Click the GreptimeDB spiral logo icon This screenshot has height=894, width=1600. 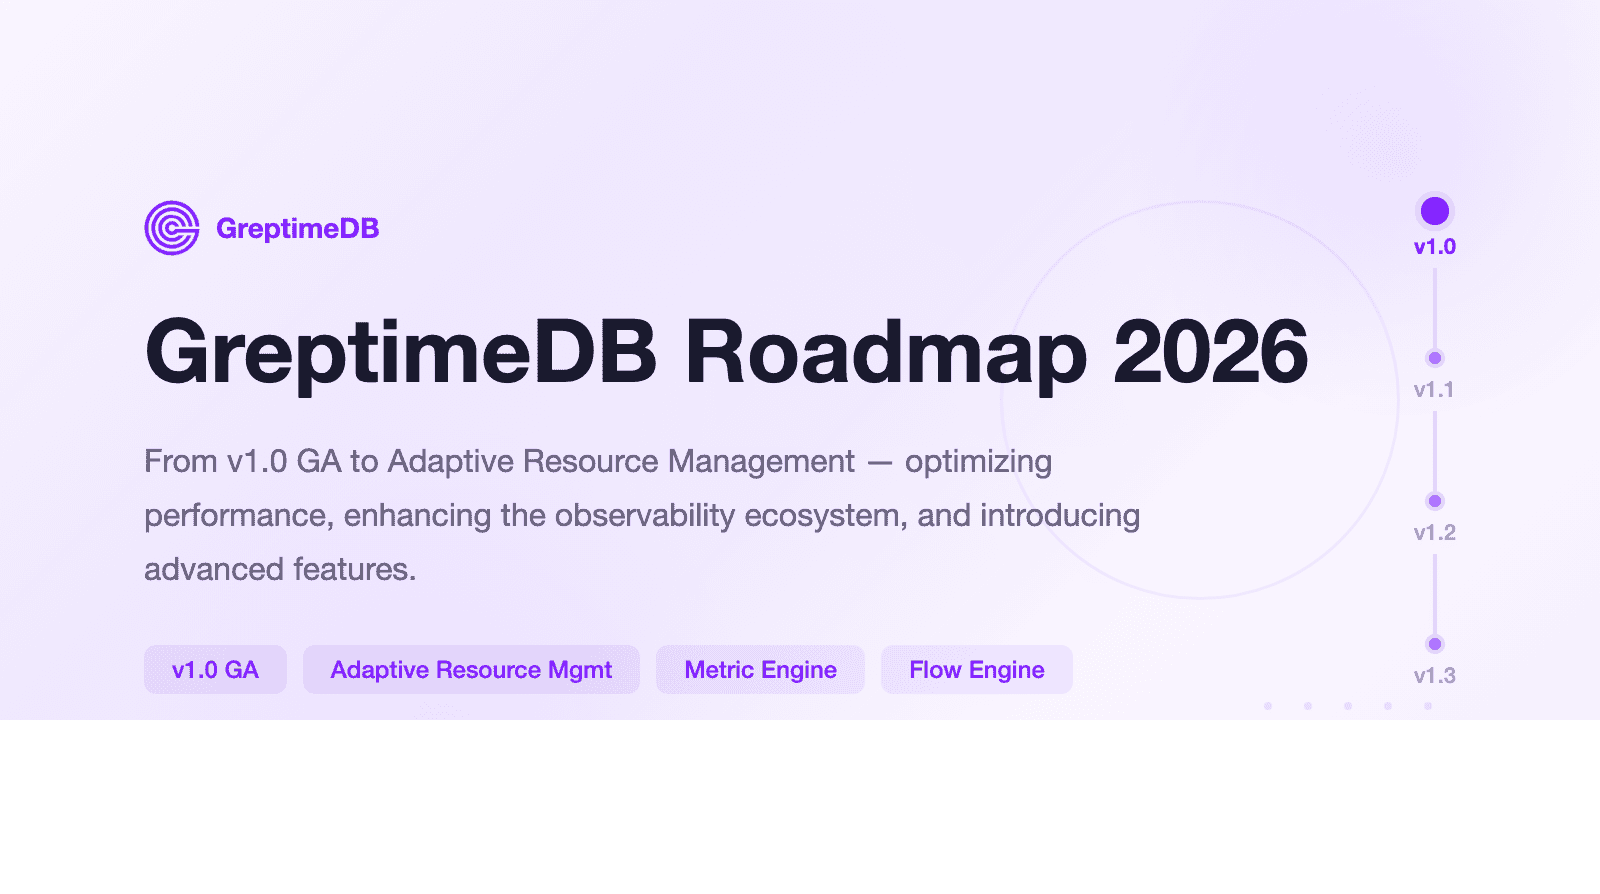click(x=172, y=228)
